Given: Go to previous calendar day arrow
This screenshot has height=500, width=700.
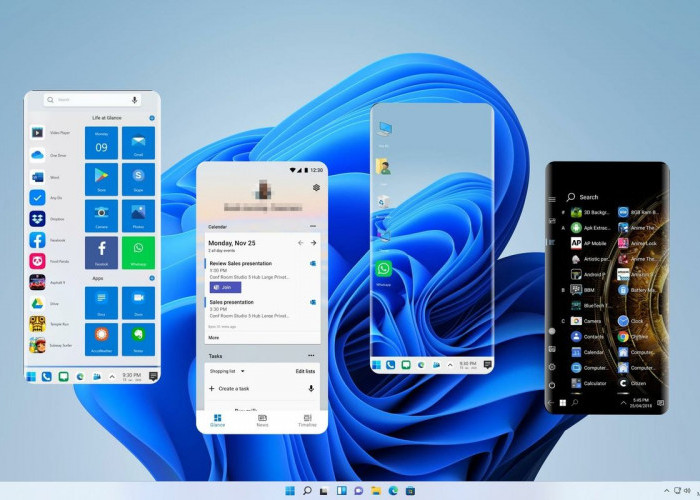Looking at the screenshot, I should pos(300,243).
